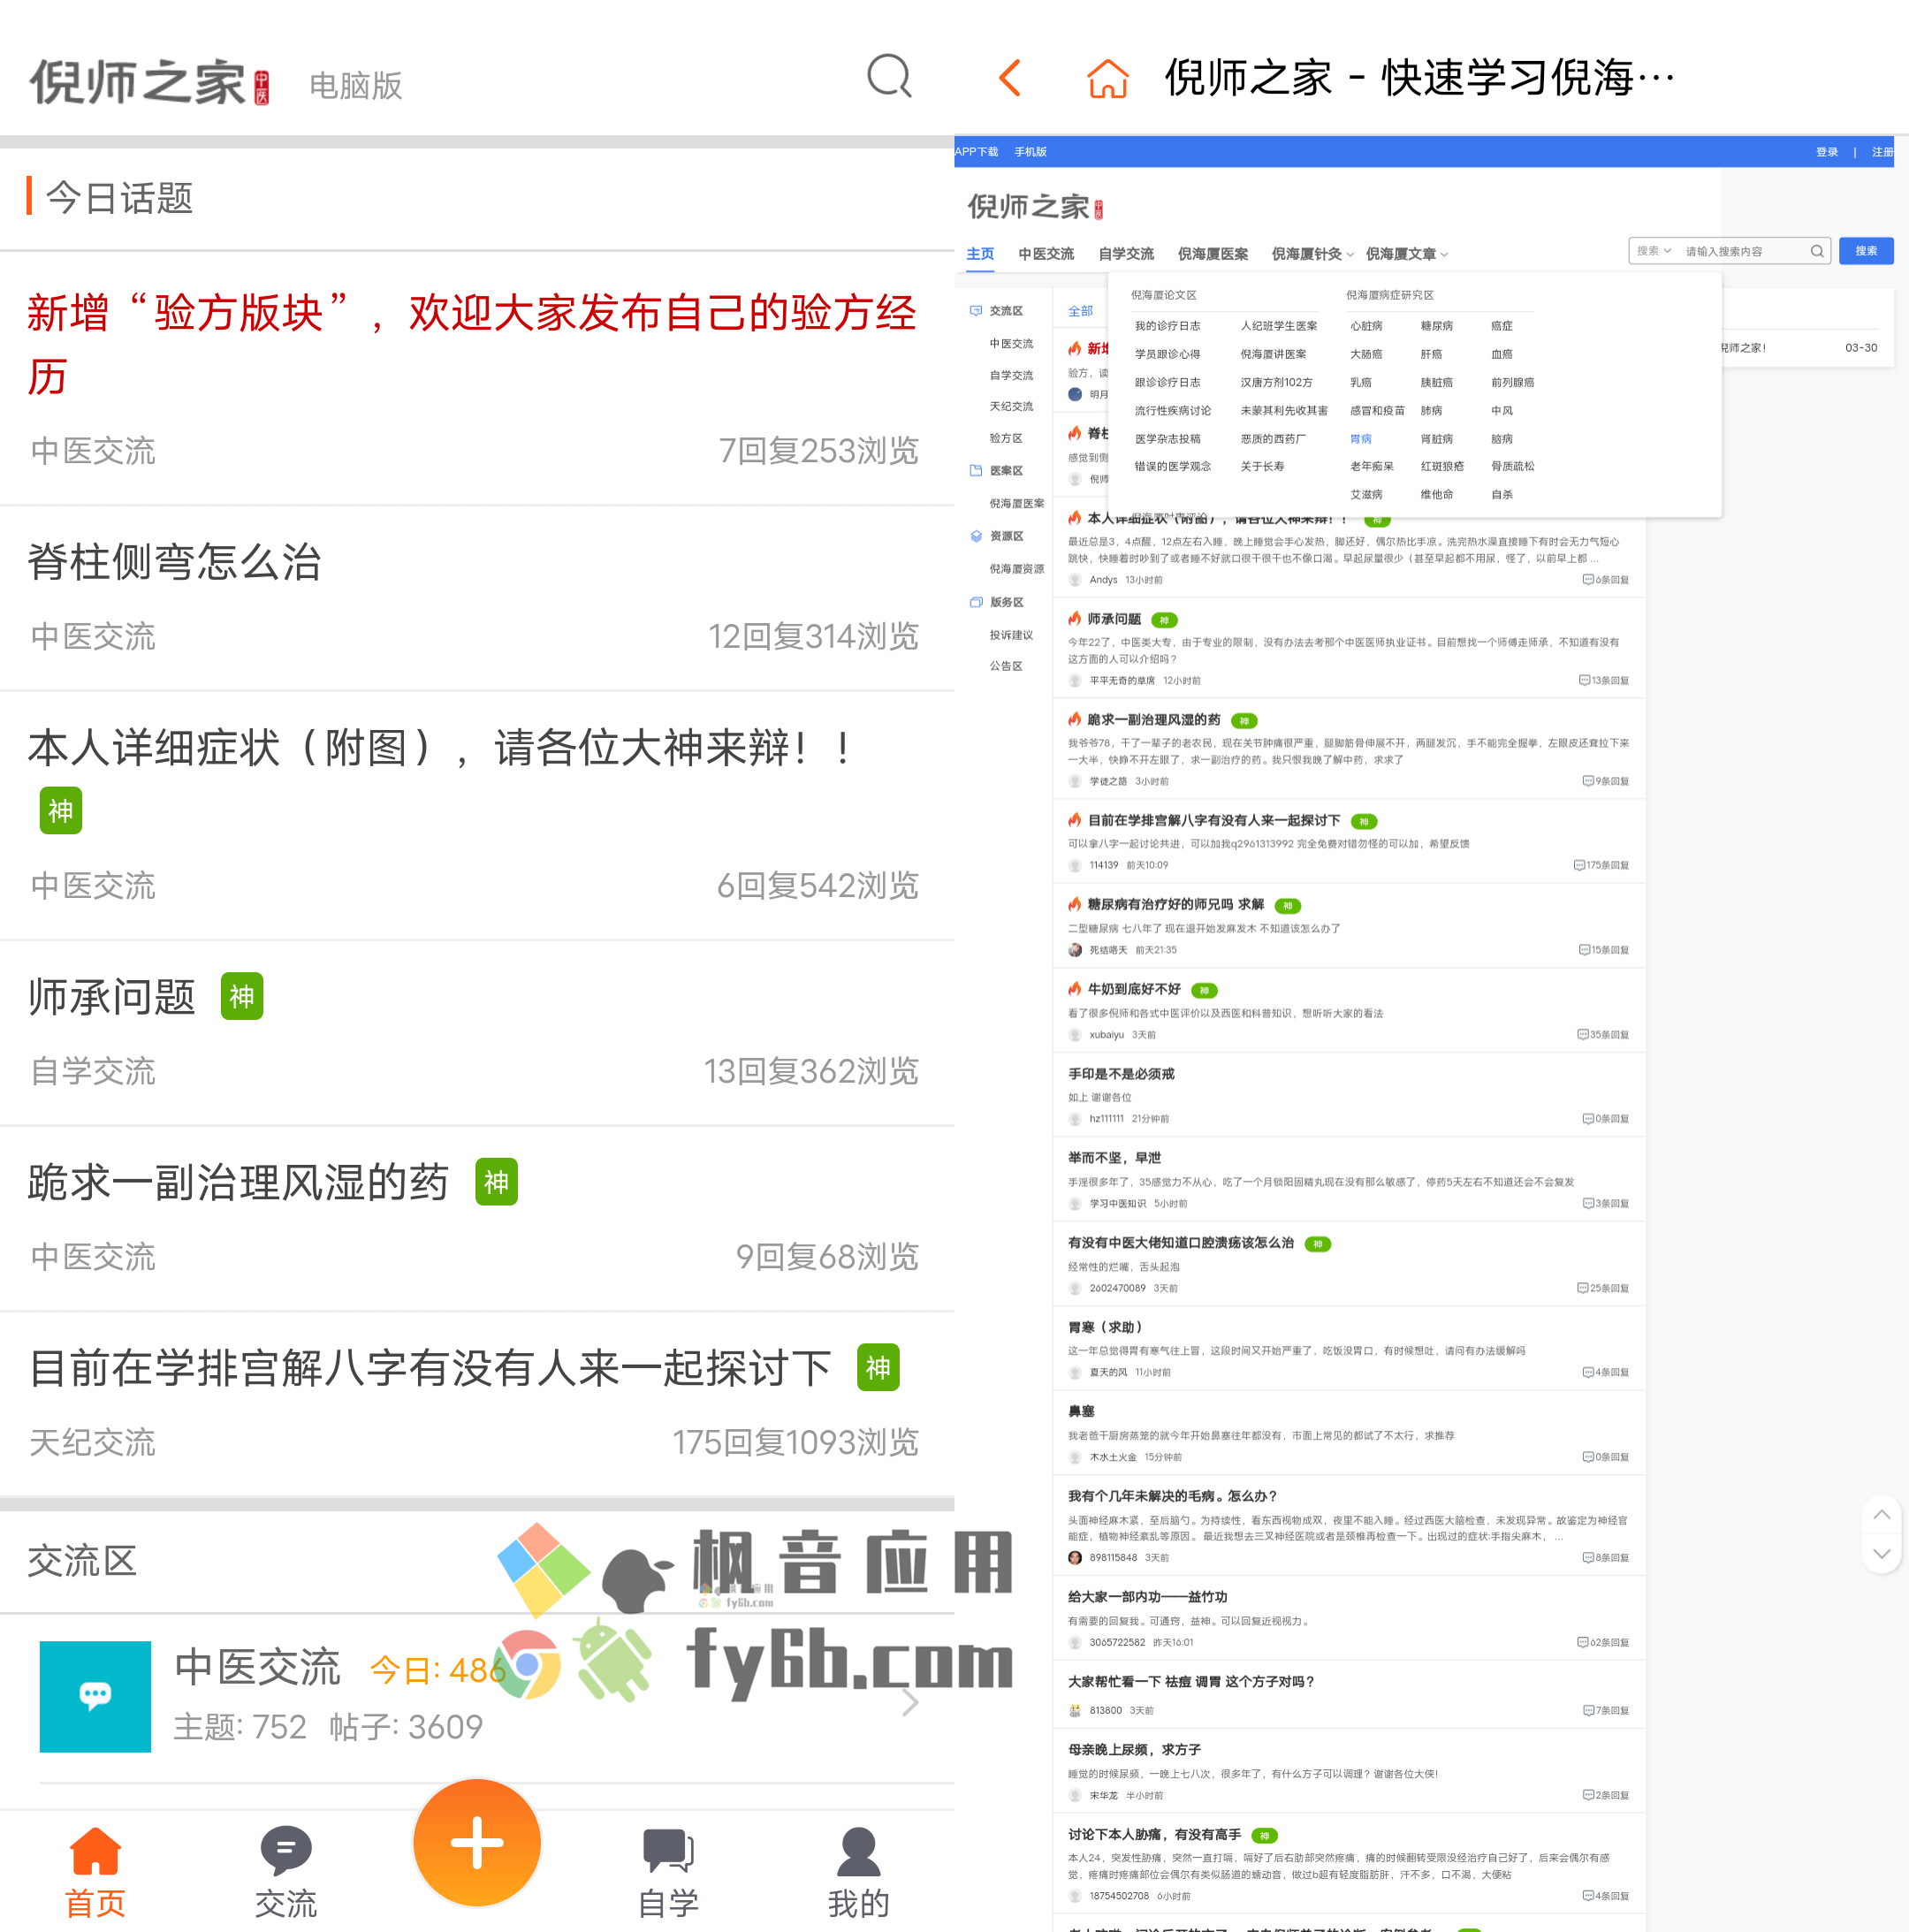Open the 中医交流 tab in web navigation
The image size is (1909, 1932).
[1046, 254]
